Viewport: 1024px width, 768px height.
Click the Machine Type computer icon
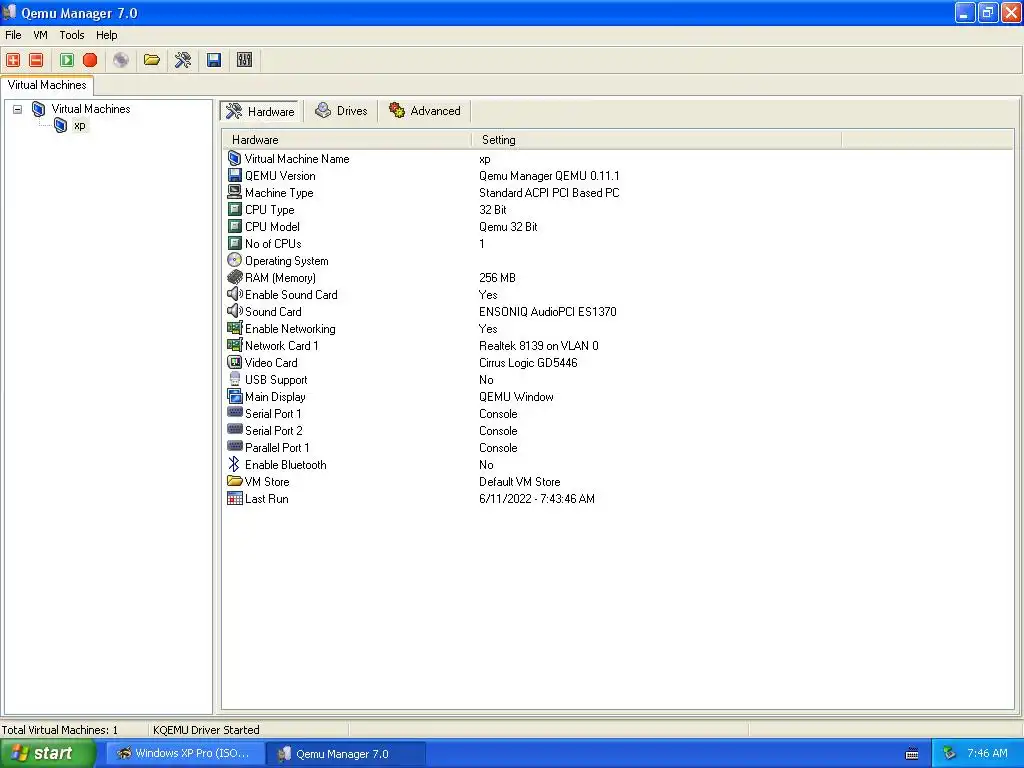pyautogui.click(x=234, y=192)
